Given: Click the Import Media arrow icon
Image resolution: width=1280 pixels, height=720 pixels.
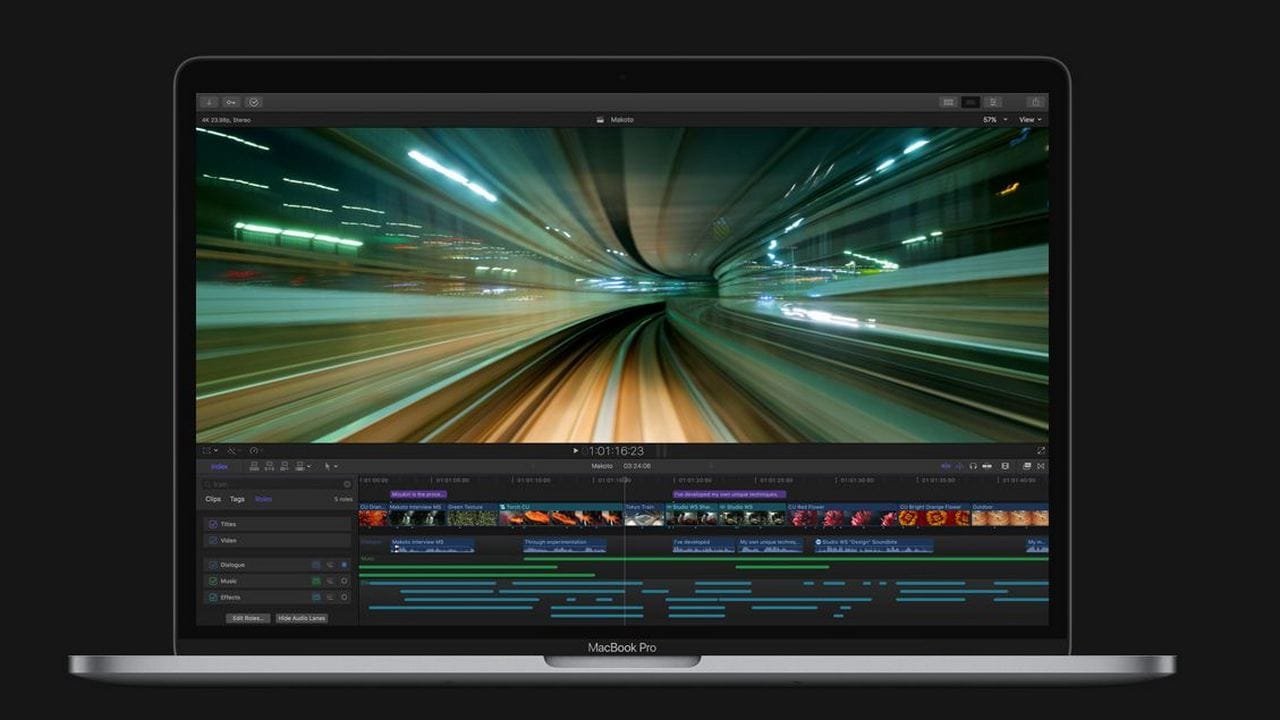Looking at the screenshot, I should (x=209, y=102).
